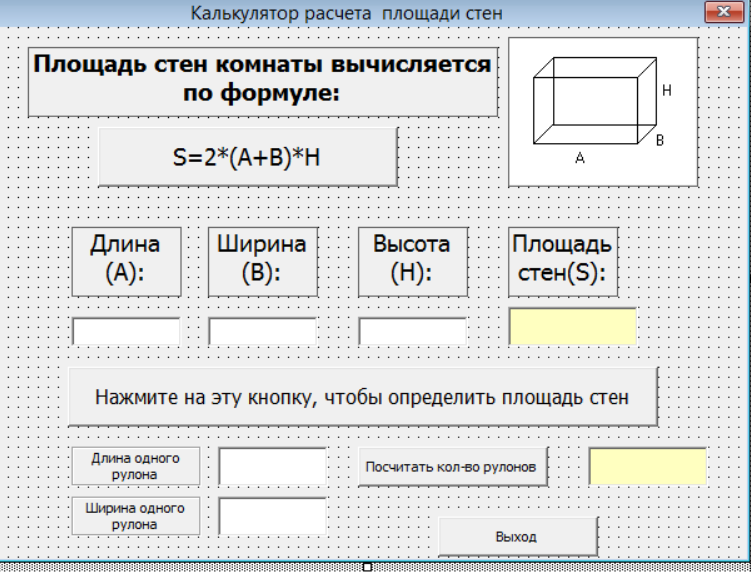751x580 pixels.
Task: Select the S=2*(A+B)*H formula label
Action: [x=248, y=157]
